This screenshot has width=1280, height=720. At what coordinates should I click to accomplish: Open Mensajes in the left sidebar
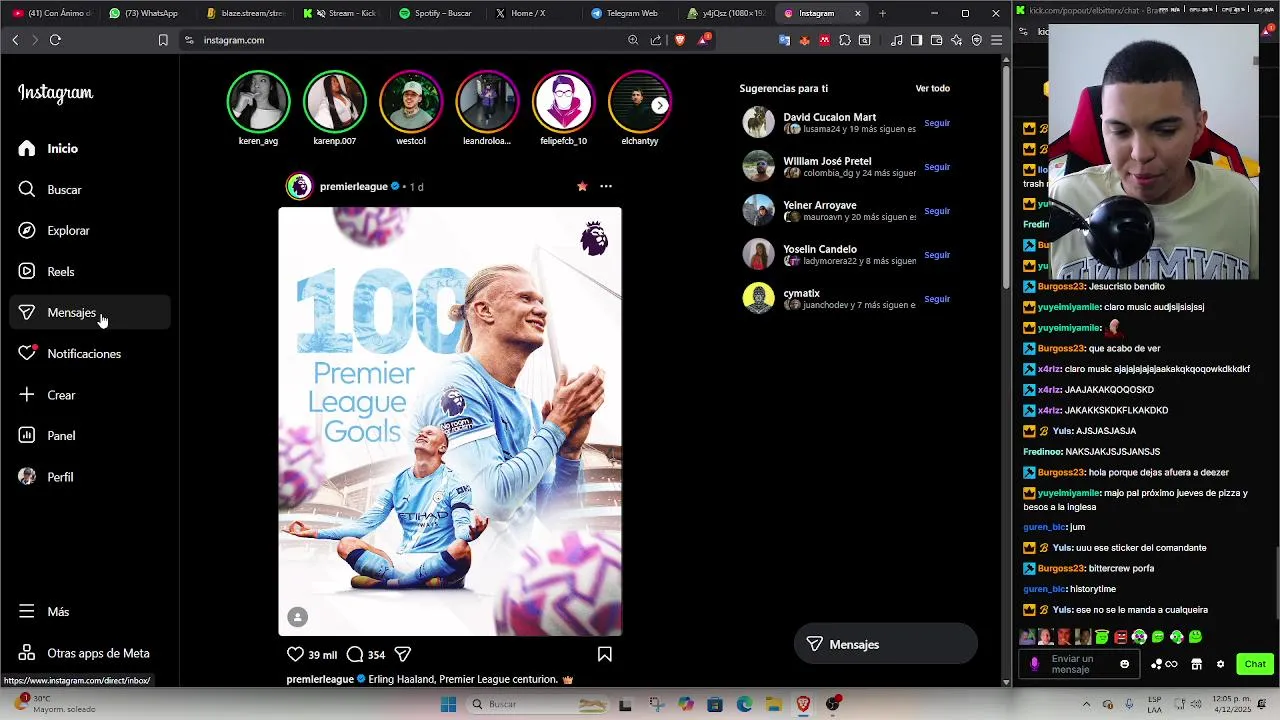pyautogui.click(x=90, y=312)
